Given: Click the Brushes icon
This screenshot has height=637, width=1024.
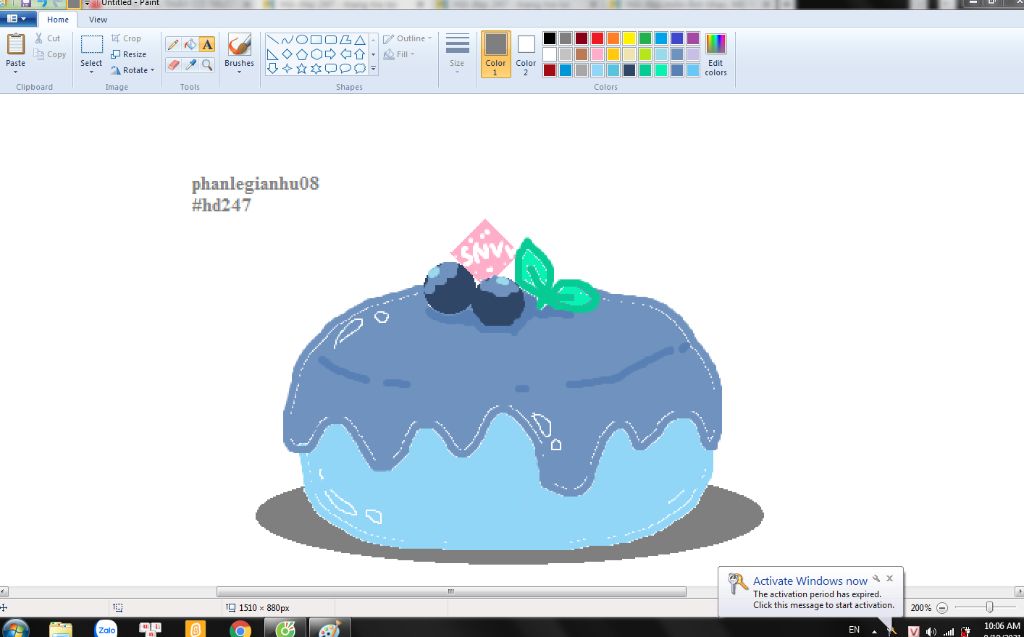Looking at the screenshot, I should point(239,44).
